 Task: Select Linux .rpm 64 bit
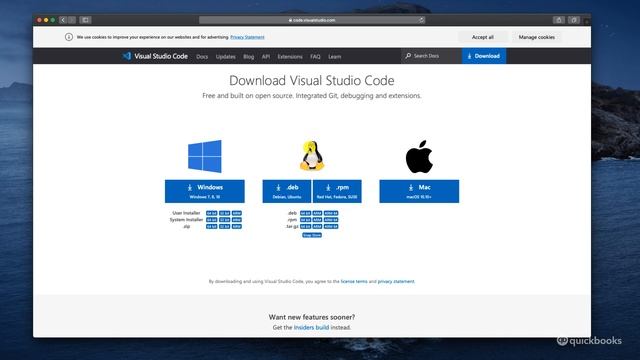point(305,220)
